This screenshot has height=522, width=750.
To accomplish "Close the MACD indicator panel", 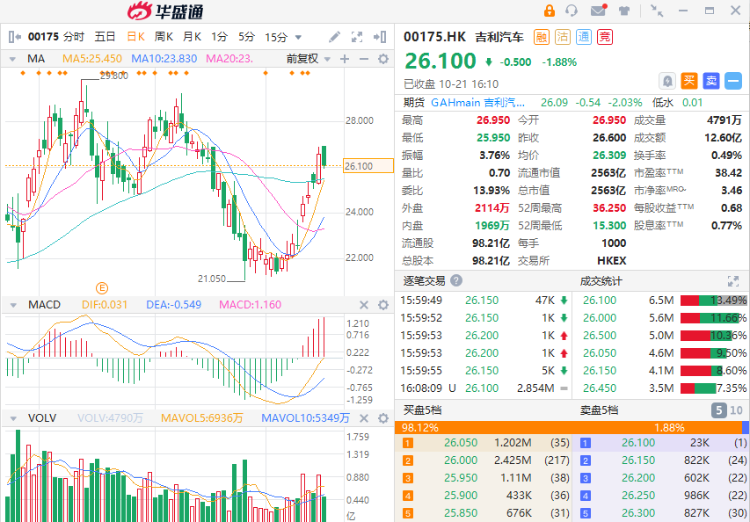I will pos(364,305).
